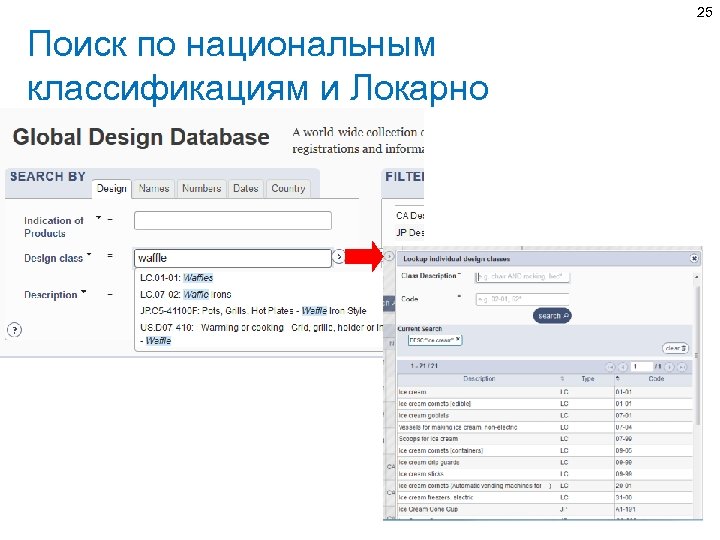This screenshot has width=720, height=540.
Task: Choose the JP.C5-41100F Waffle Iron Style suggestion
Action: [x=253, y=311]
